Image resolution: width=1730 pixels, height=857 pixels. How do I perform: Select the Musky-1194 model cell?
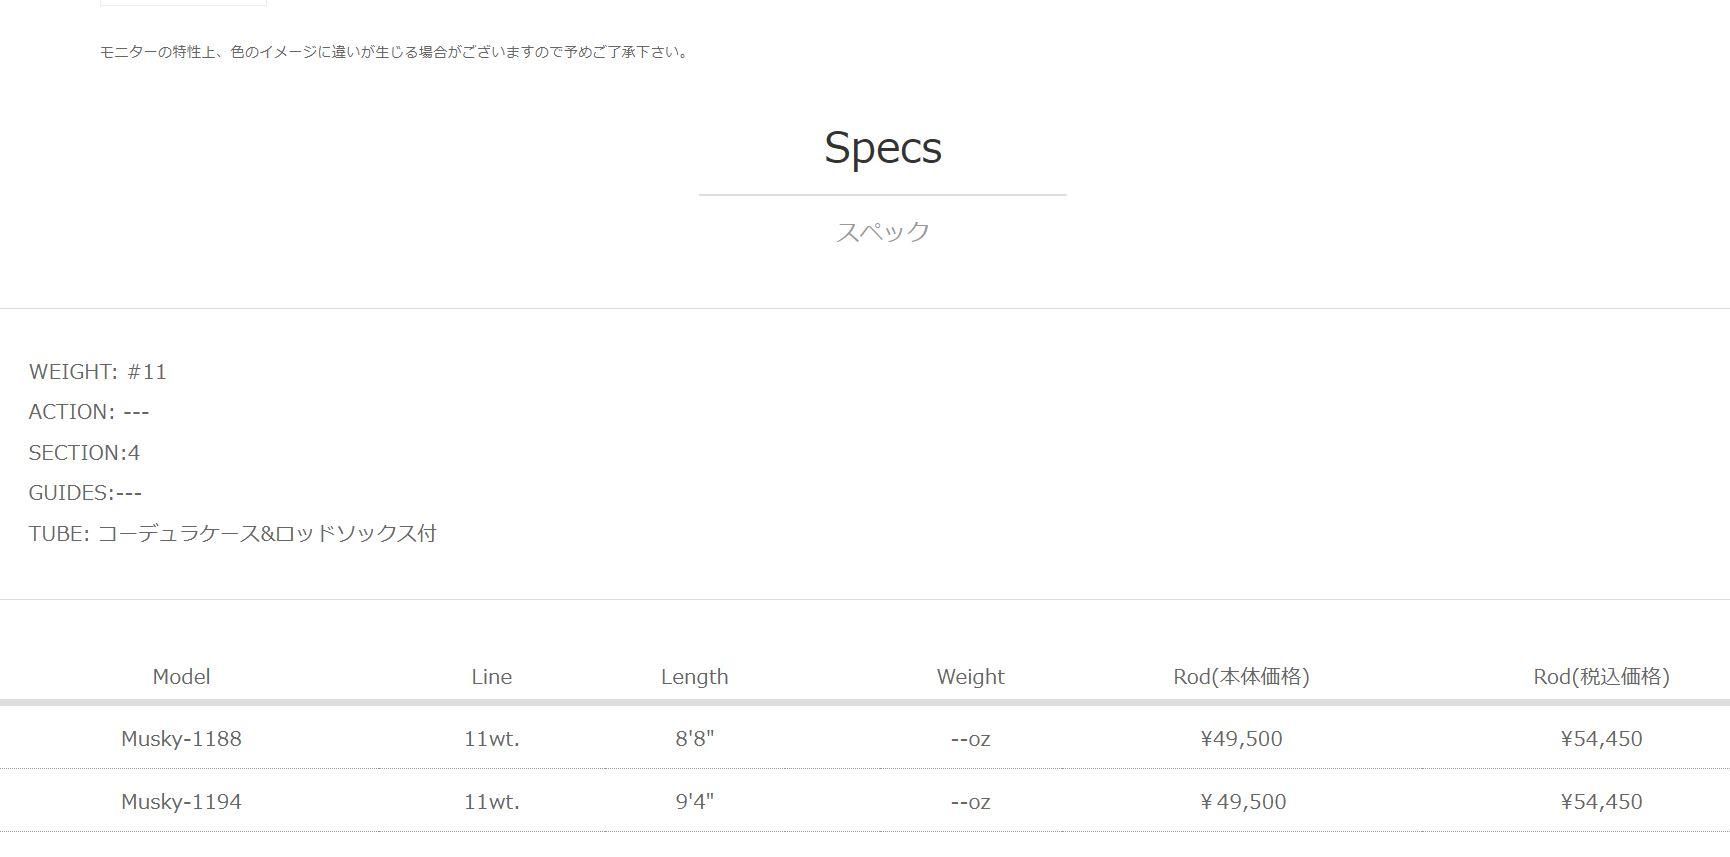[181, 802]
